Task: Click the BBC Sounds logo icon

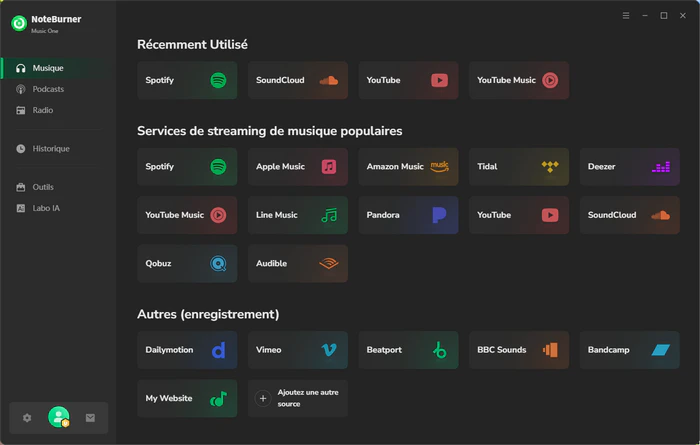Action: coord(550,350)
